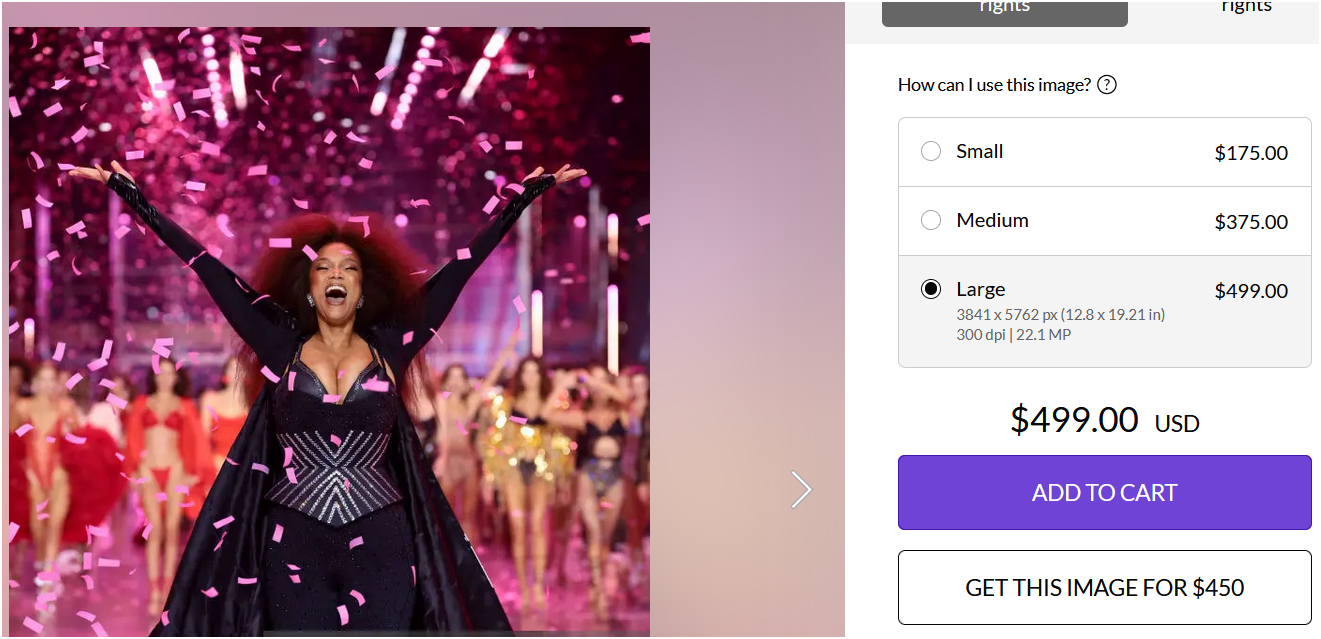Go to next image with arrow
Viewport: 1321px width, 639px height.
801,489
